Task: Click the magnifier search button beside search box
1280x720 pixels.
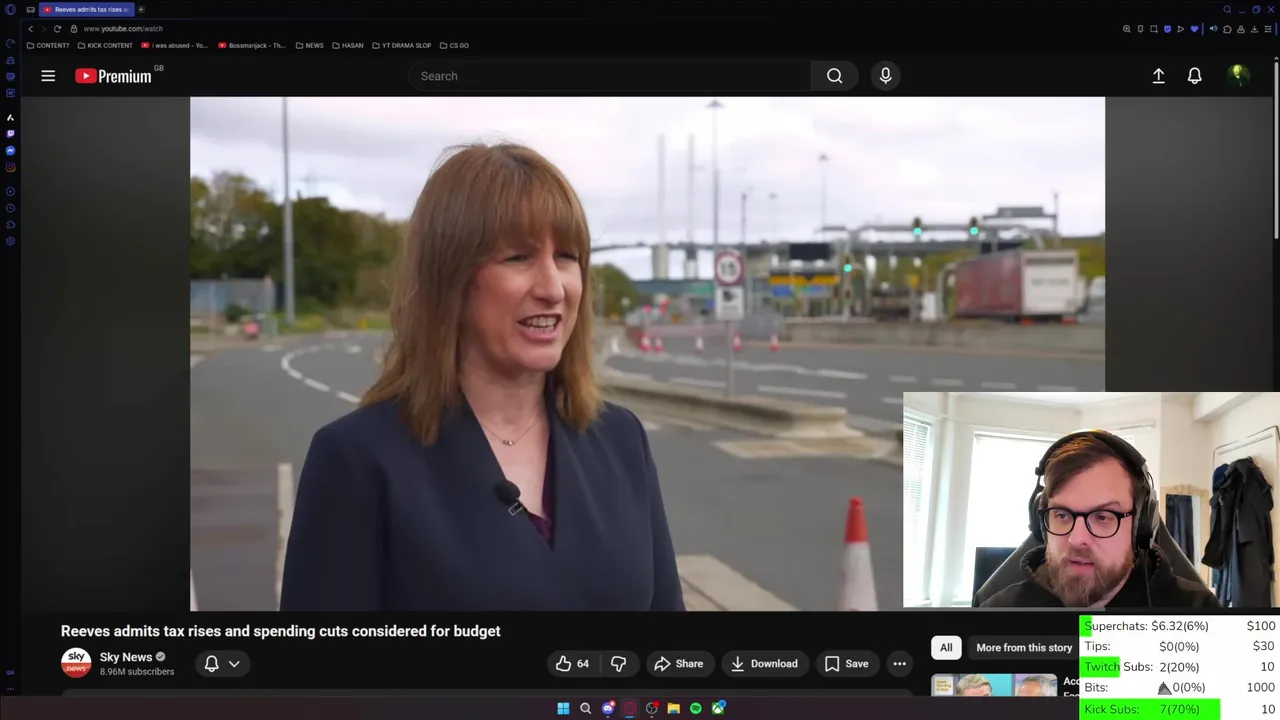Action: point(834,76)
